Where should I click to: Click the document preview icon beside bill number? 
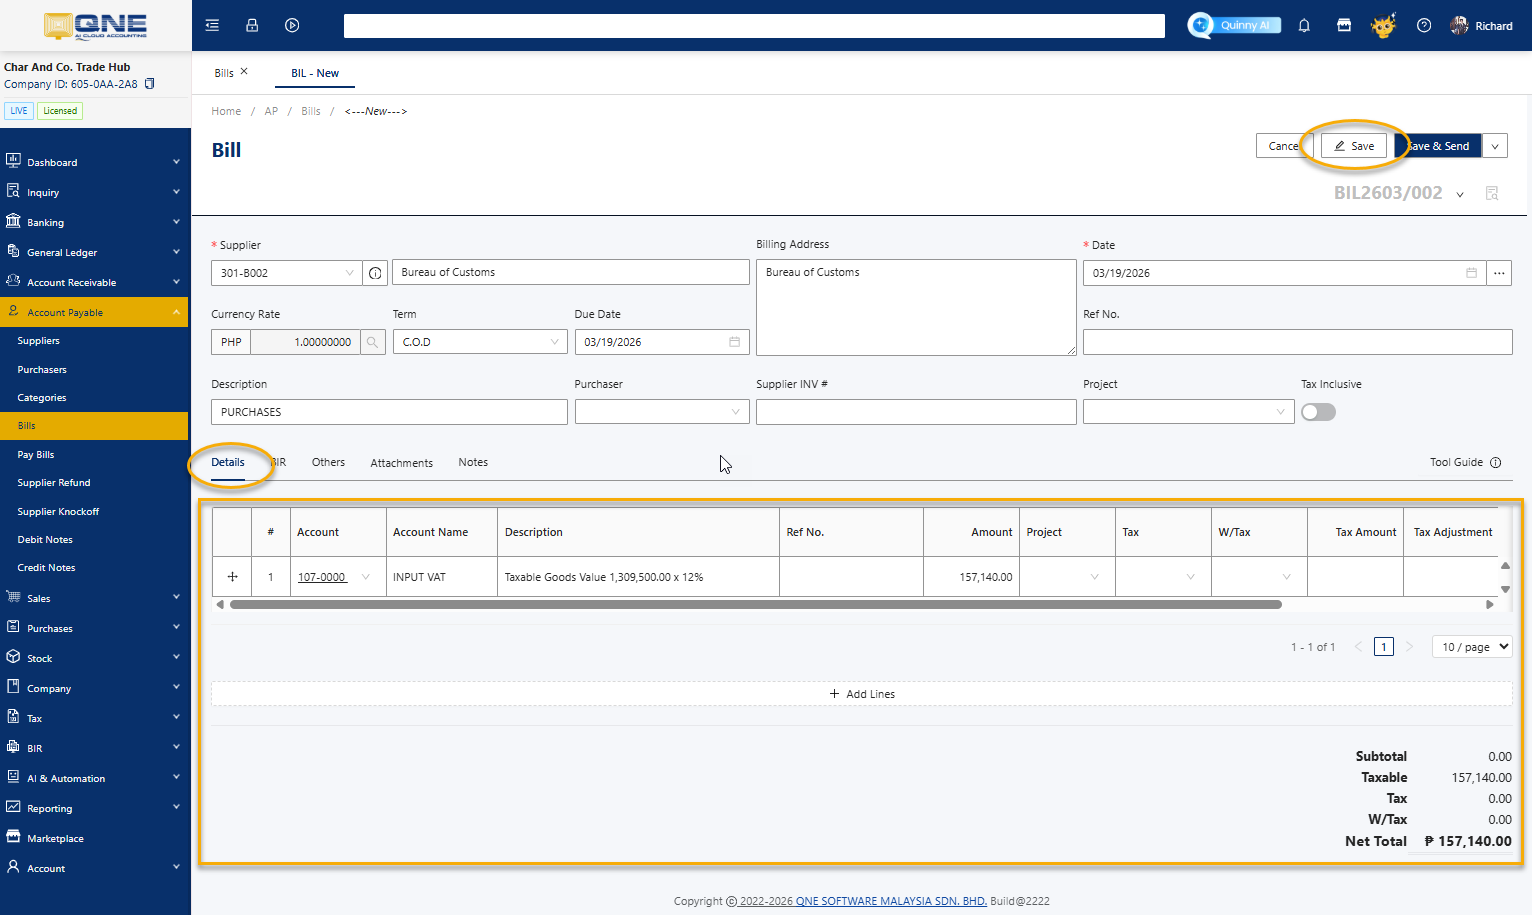pyautogui.click(x=1492, y=193)
